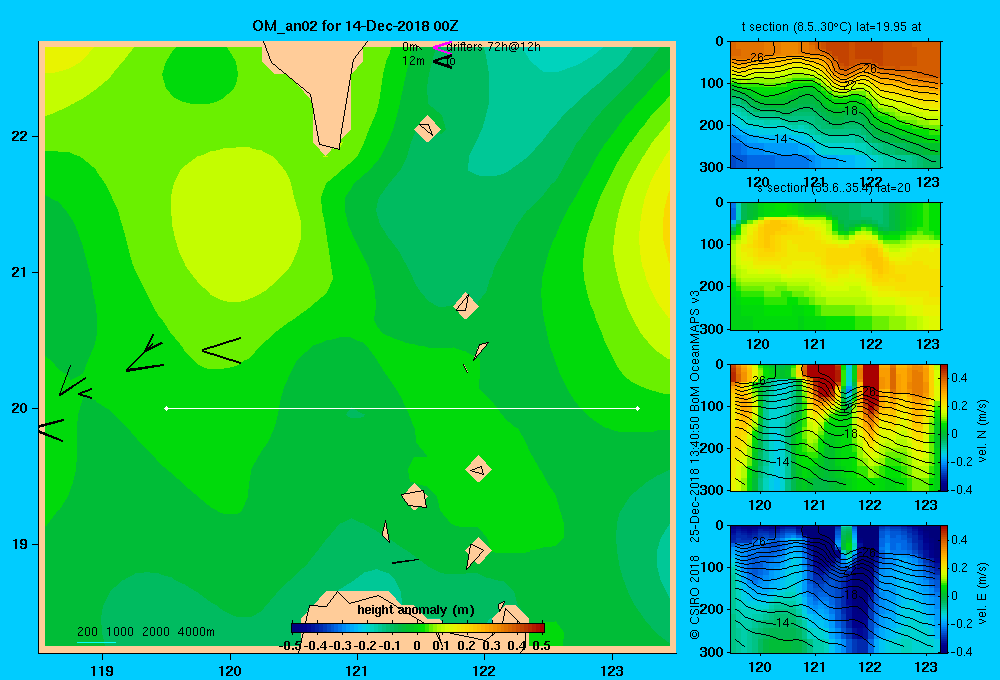1000x680 pixels.
Task: Click latitude label 20 on main map
Action: (x=20, y=408)
